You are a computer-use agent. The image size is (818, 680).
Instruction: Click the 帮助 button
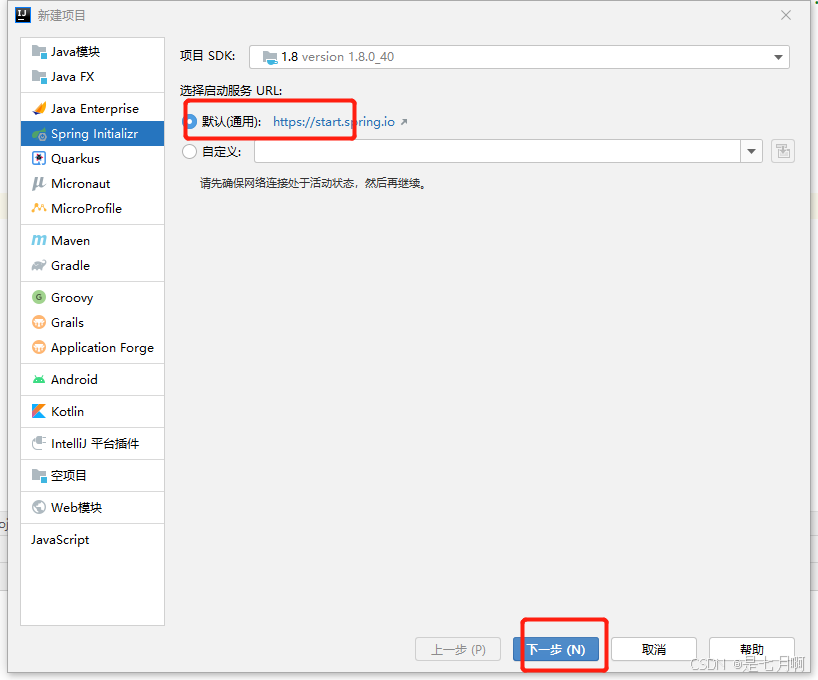coord(752,649)
